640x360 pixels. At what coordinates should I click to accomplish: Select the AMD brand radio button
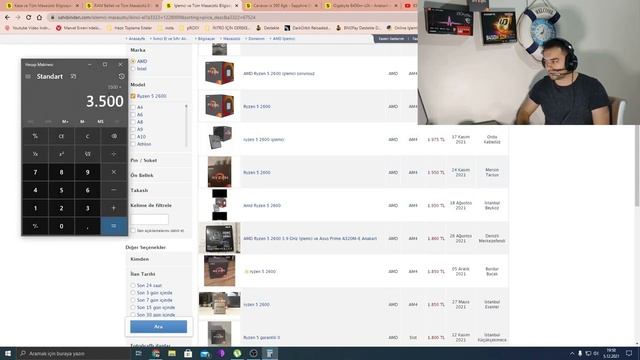click(x=133, y=61)
